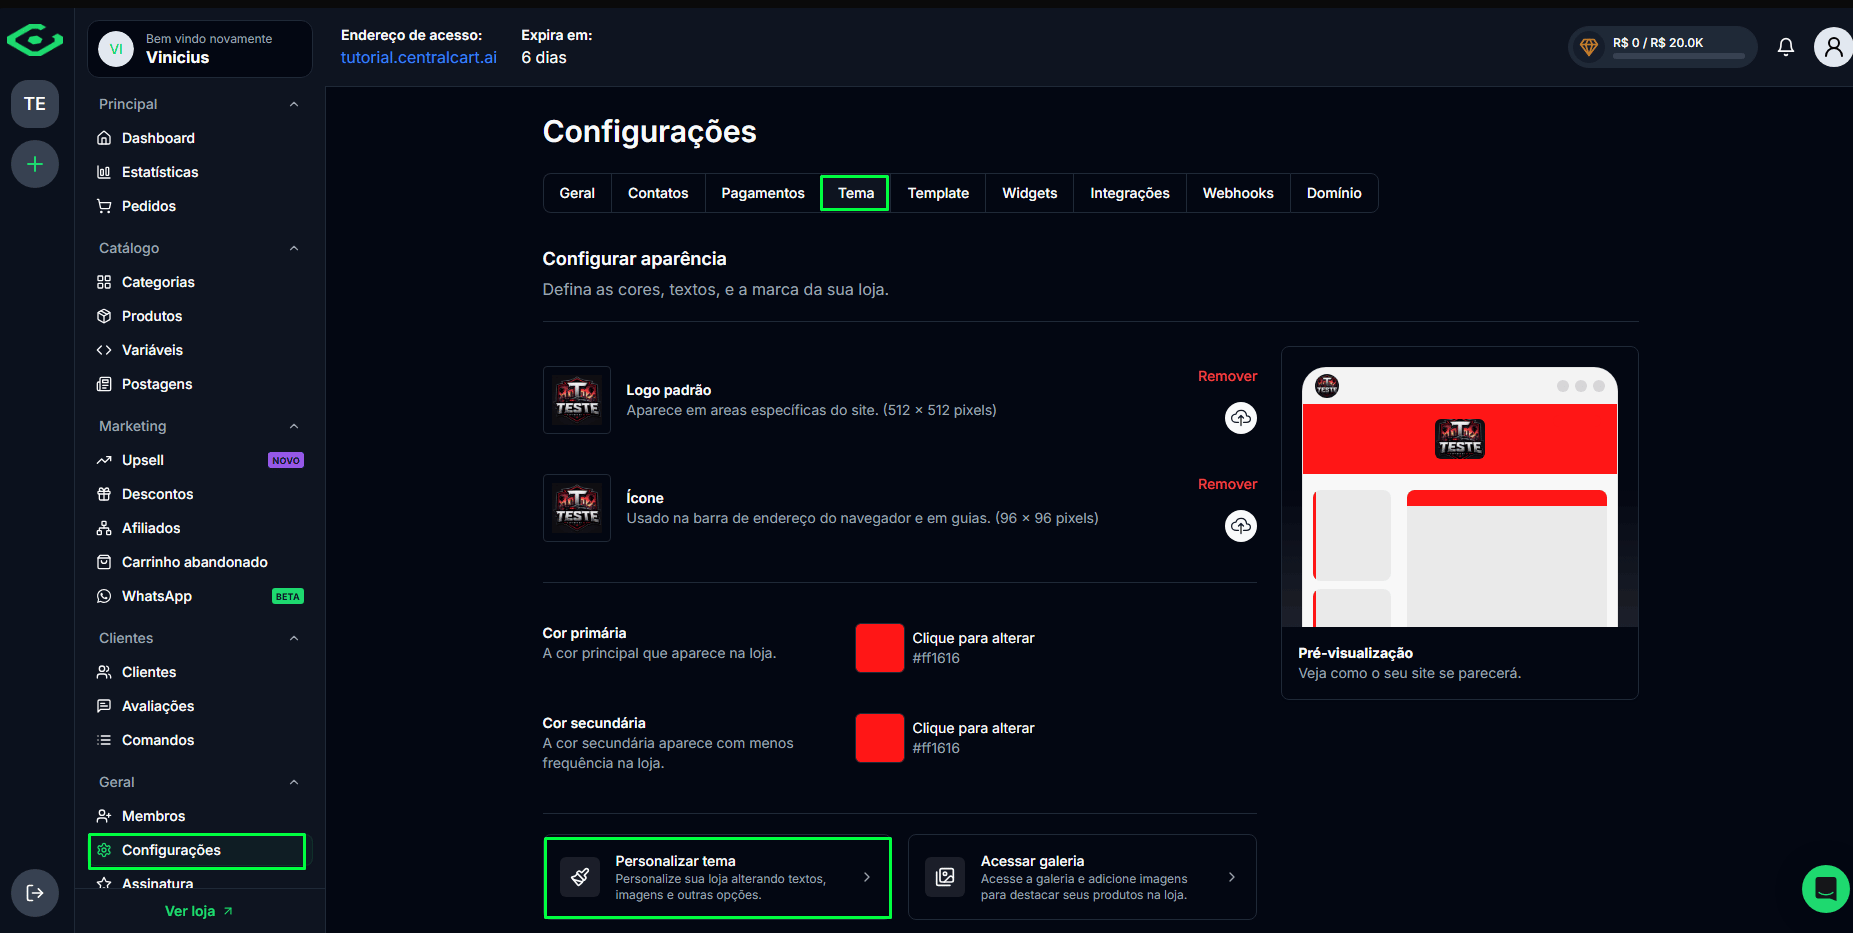This screenshot has height=933, width=1853.
Task: Click the Logo padrão thumbnail
Action: [577, 400]
